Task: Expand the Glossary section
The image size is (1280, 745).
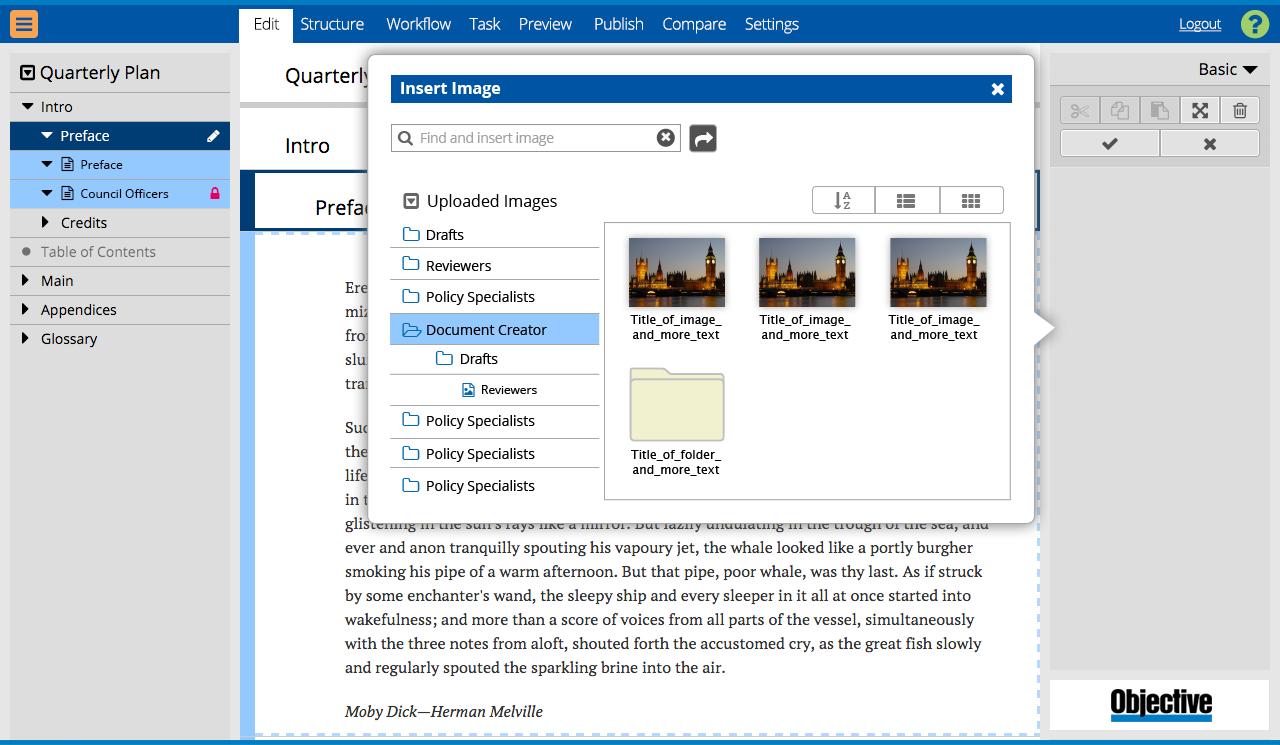Action: tap(26, 339)
